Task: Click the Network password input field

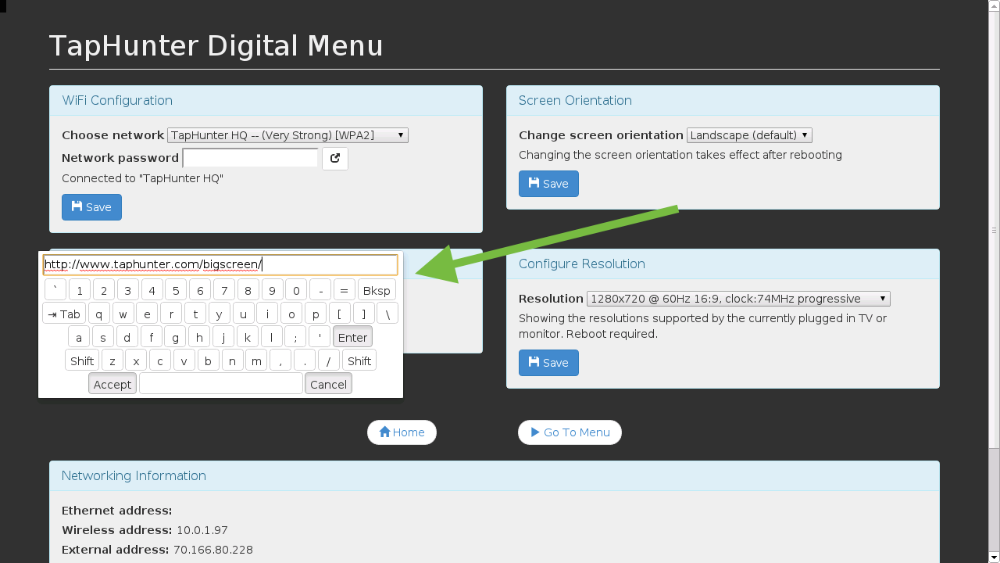Action: coord(250,157)
